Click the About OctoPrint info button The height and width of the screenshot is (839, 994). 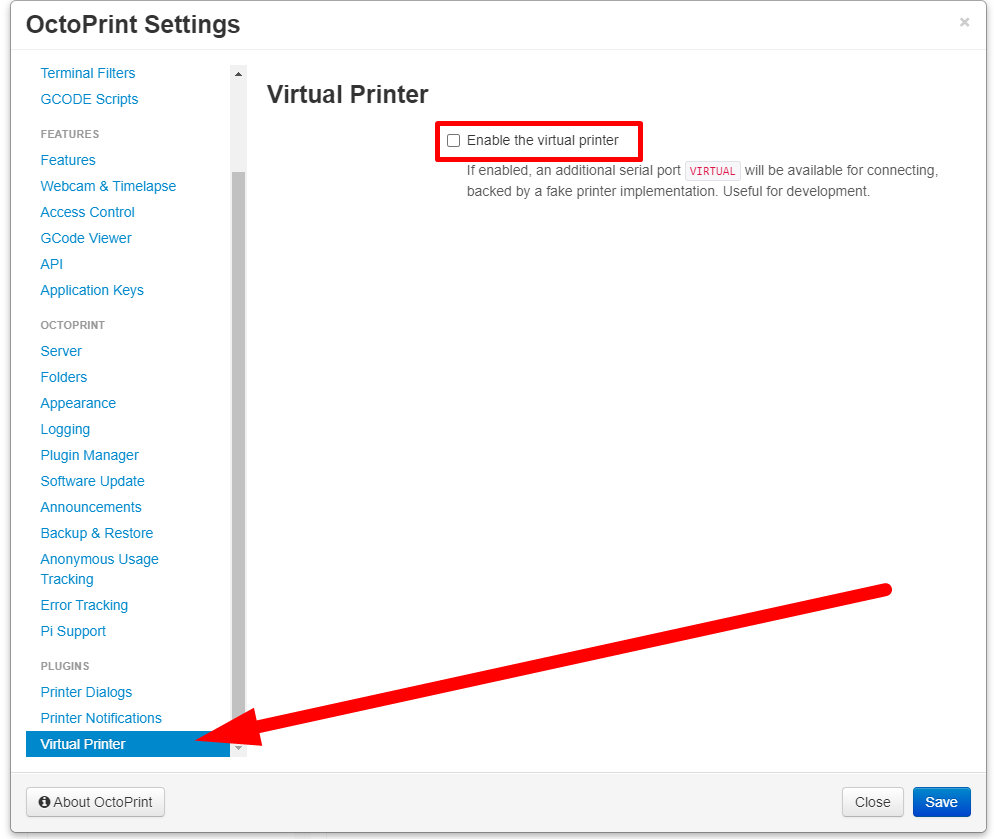pos(95,802)
